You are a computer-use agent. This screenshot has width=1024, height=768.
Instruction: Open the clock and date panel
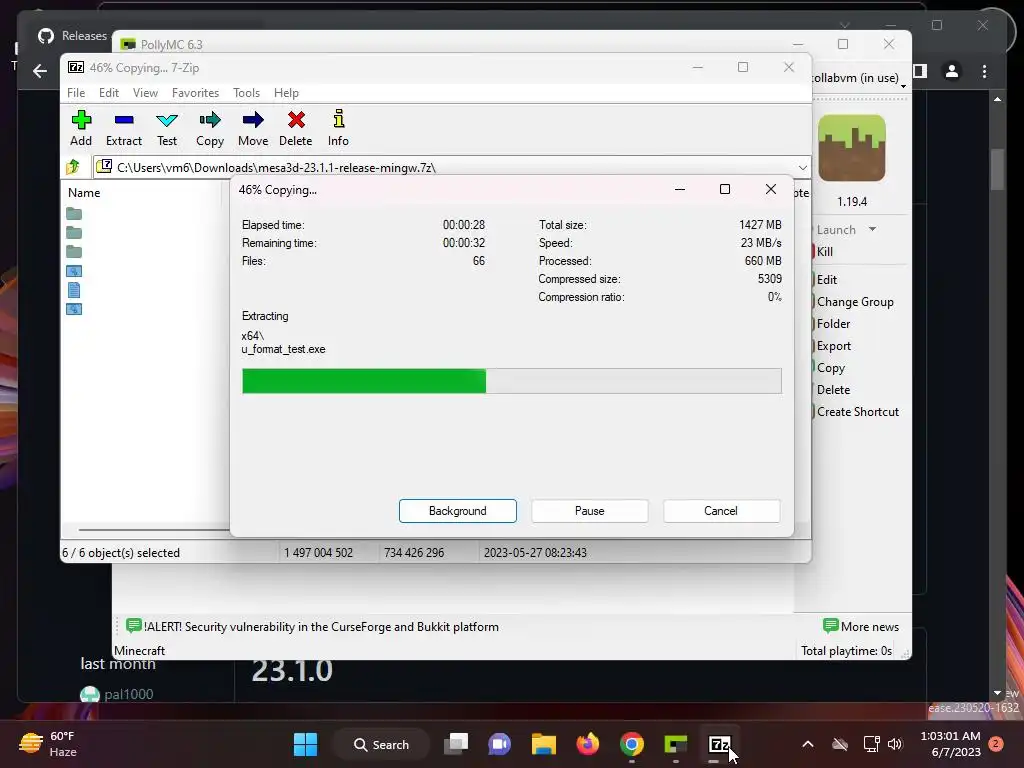pos(950,744)
